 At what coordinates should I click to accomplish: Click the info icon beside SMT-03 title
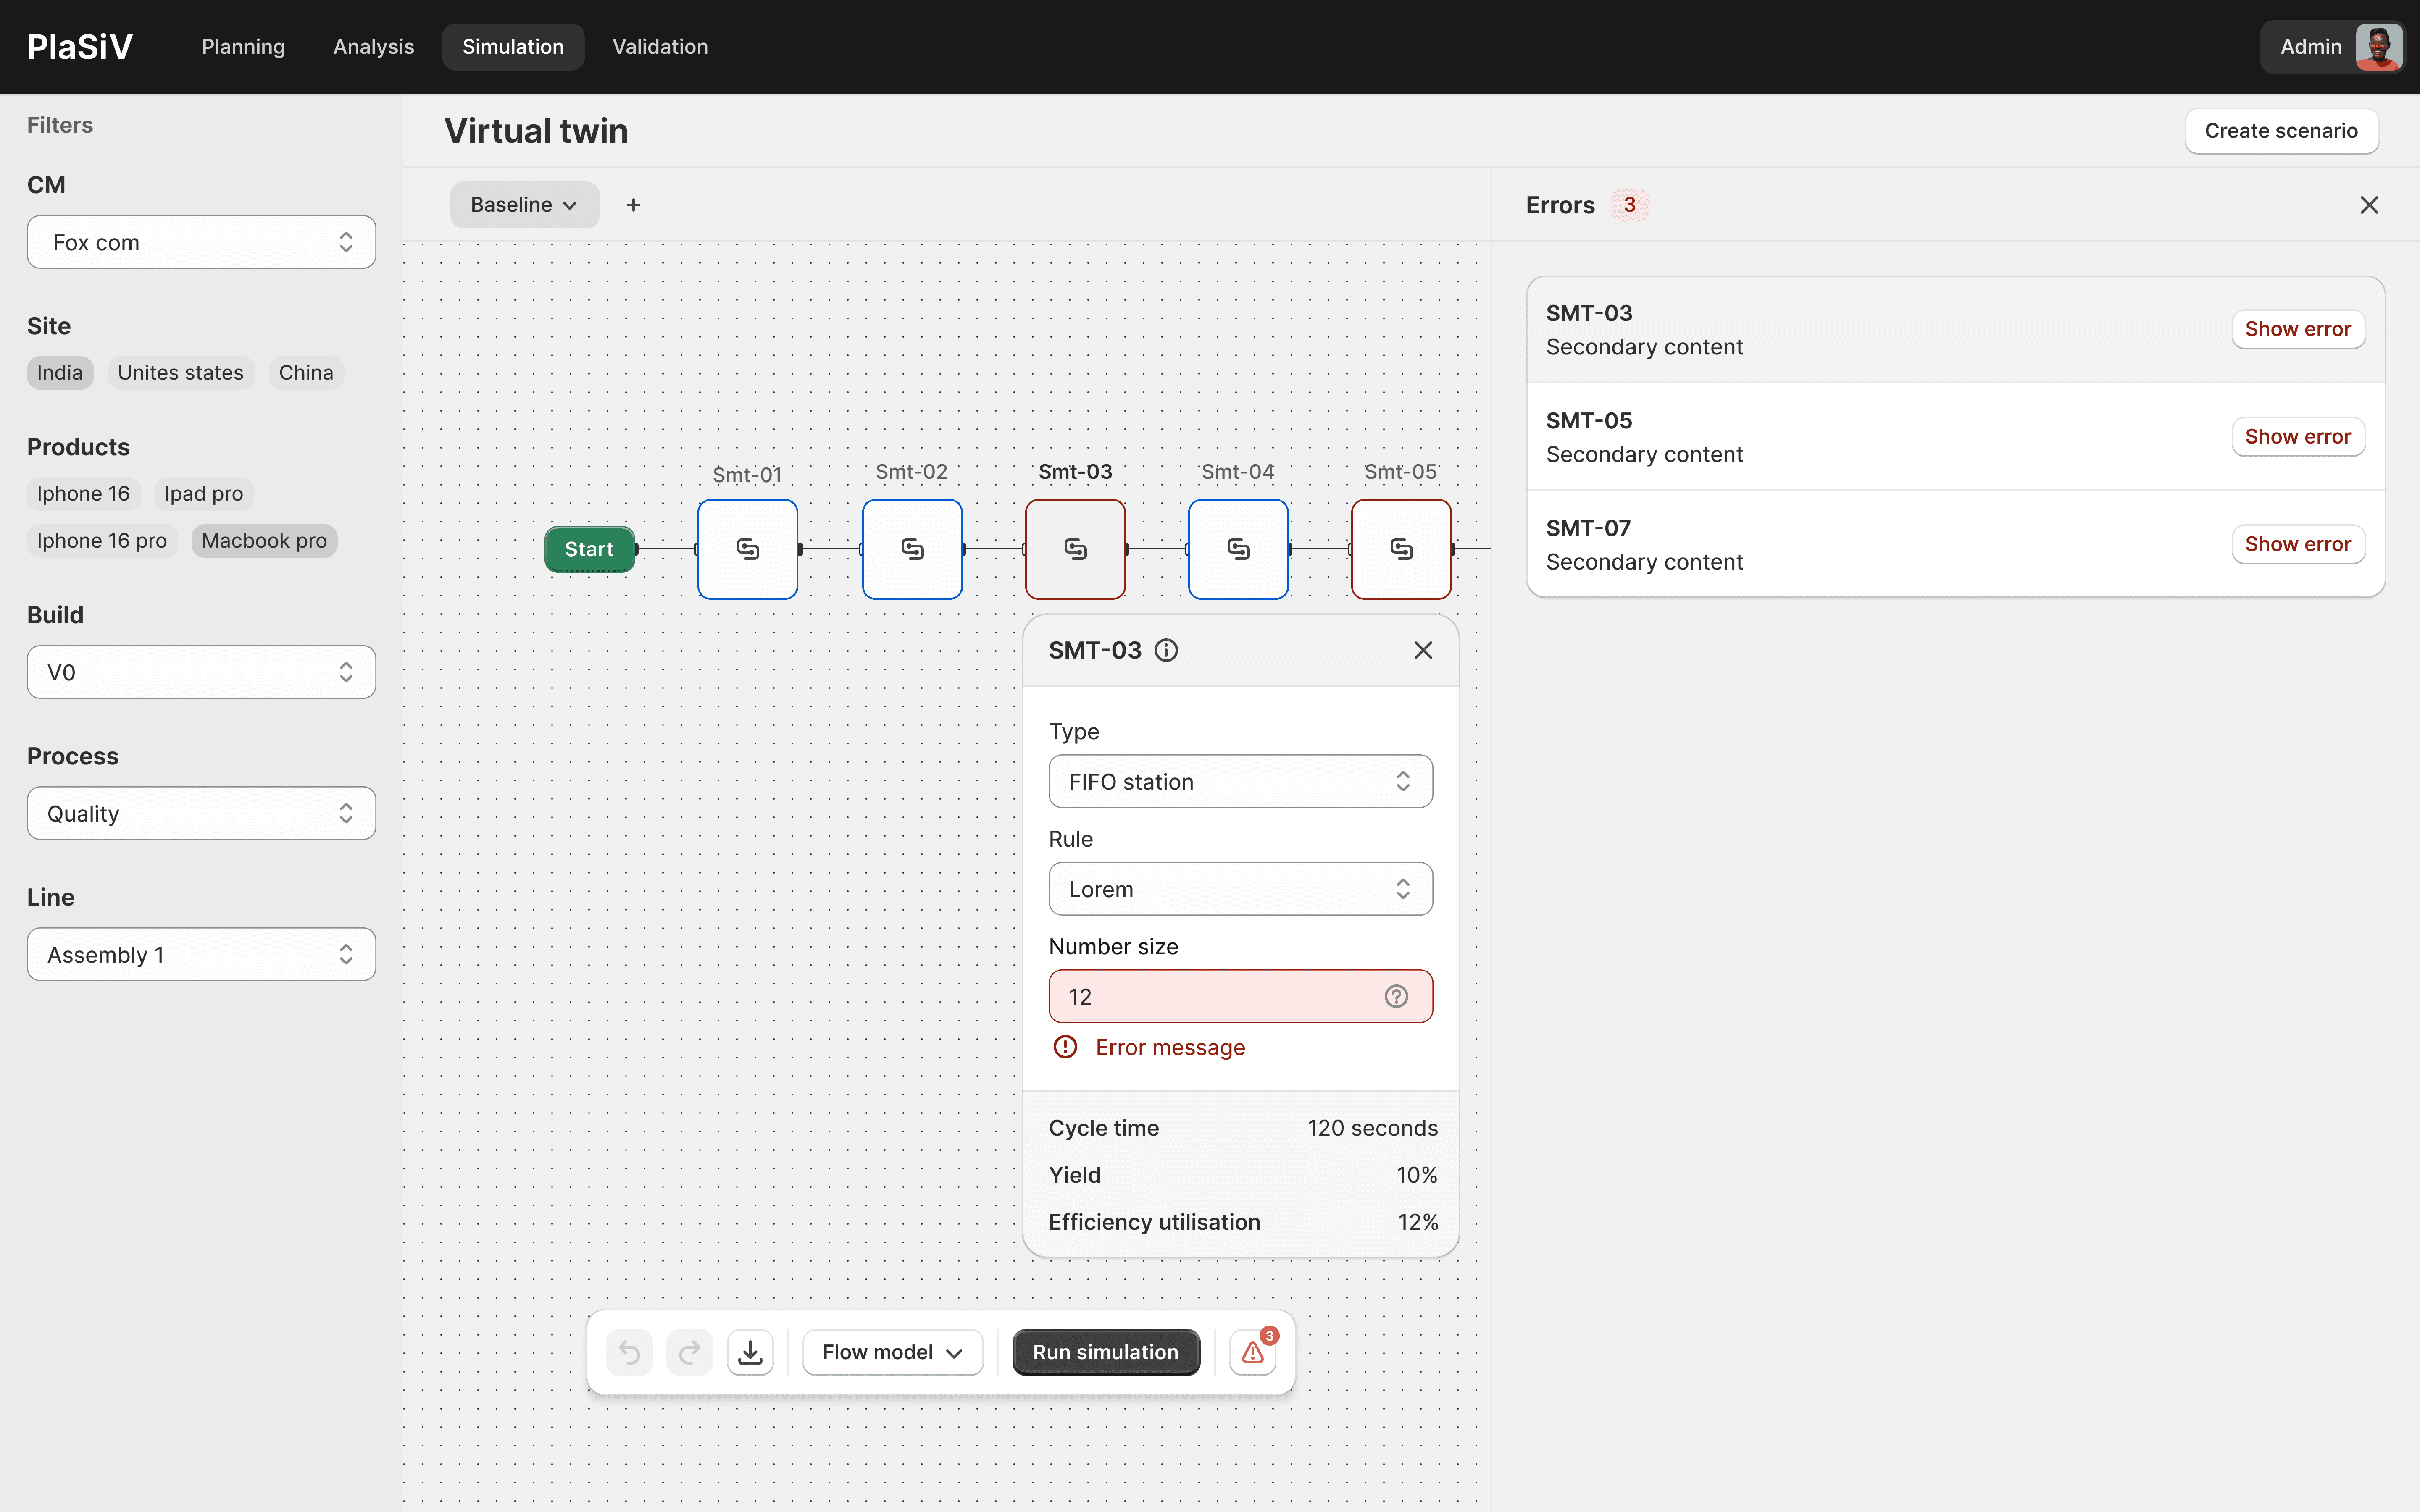[x=1166, y=650]
